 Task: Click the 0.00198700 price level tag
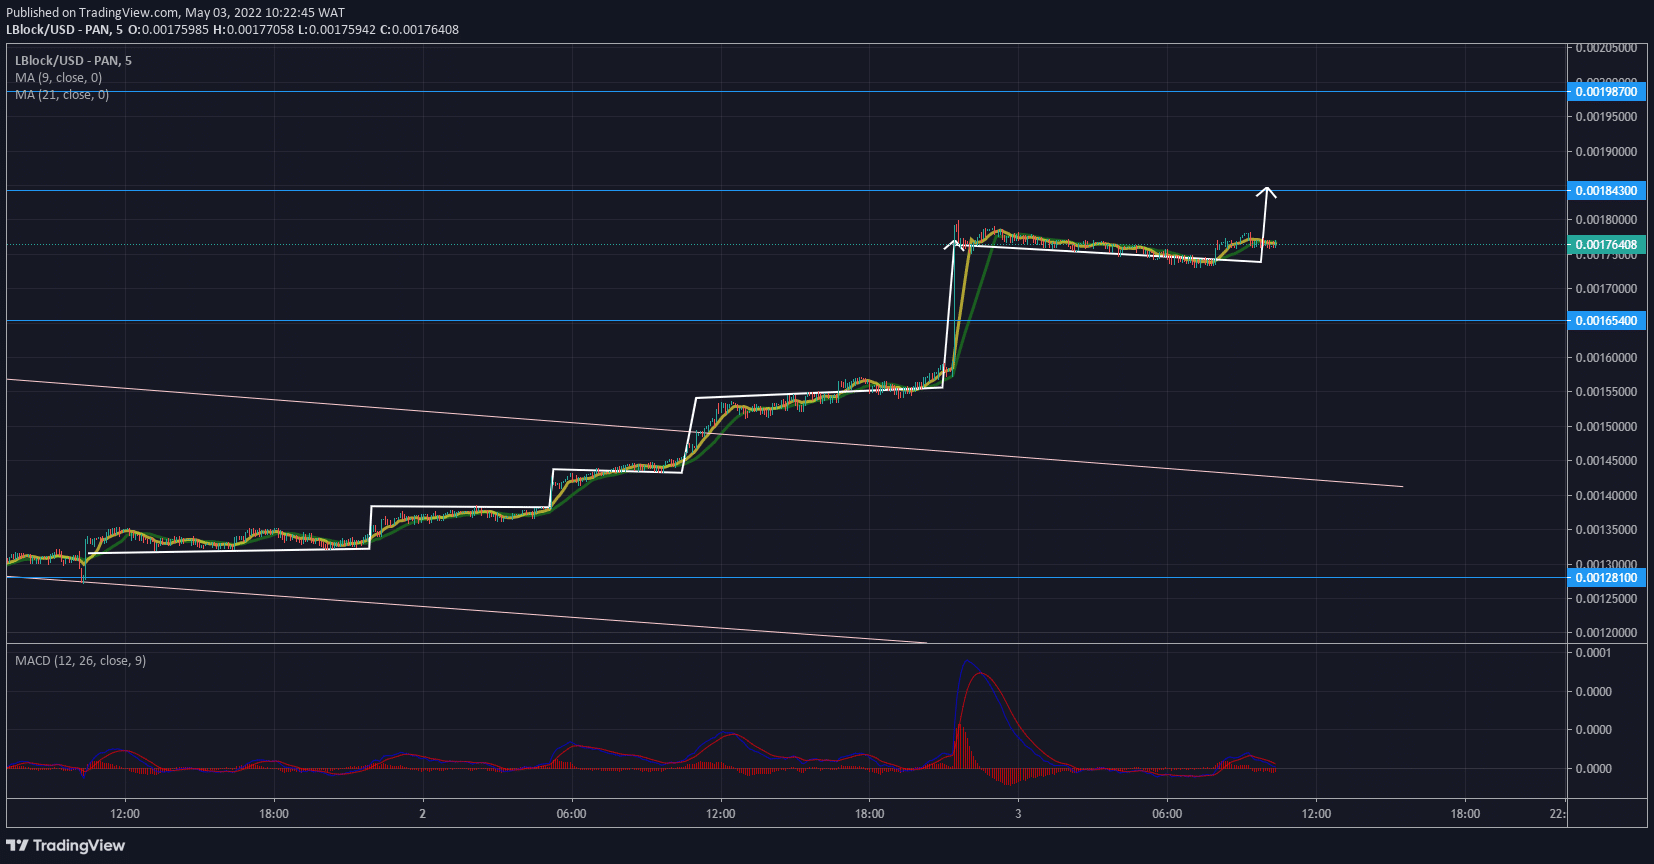coord(1606,92)
